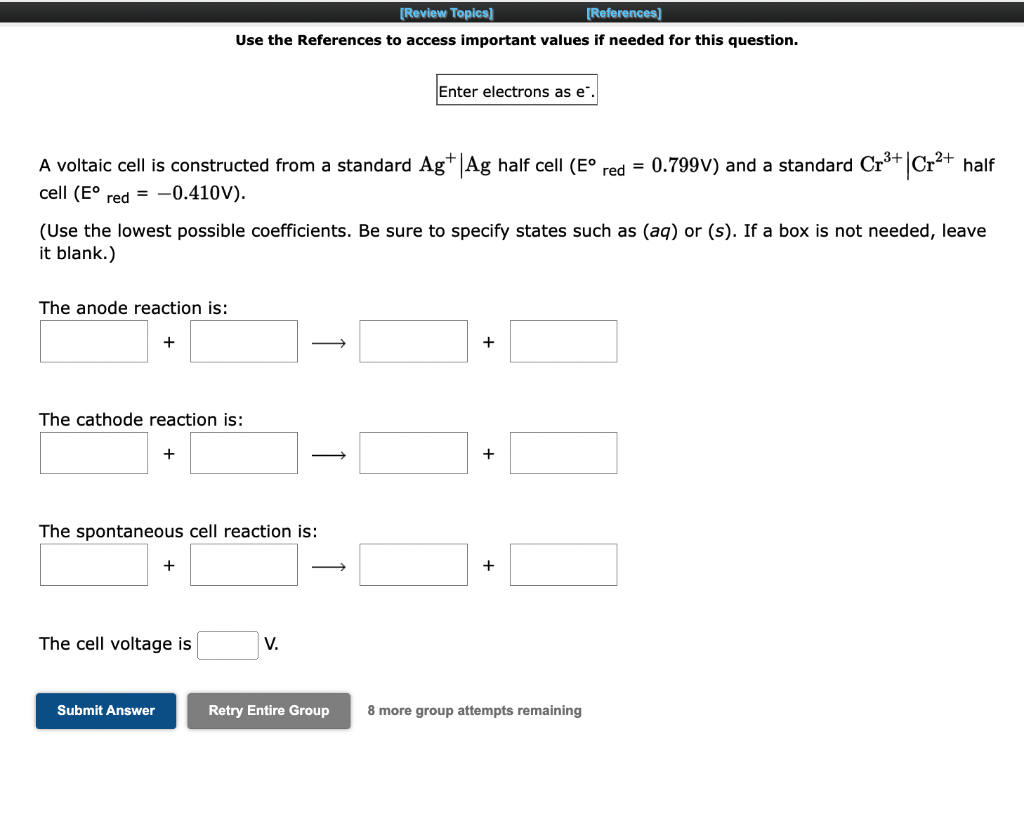Click the first anode product box after the arrow
The height and width of the screenshot is (826, 1024).
pyautogui.click(x=413, y=341)
